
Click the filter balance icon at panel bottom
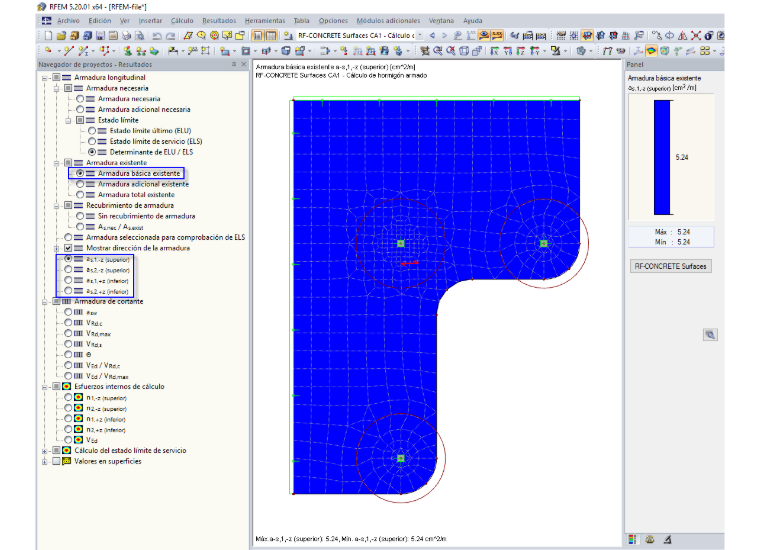tap(650, 539)
